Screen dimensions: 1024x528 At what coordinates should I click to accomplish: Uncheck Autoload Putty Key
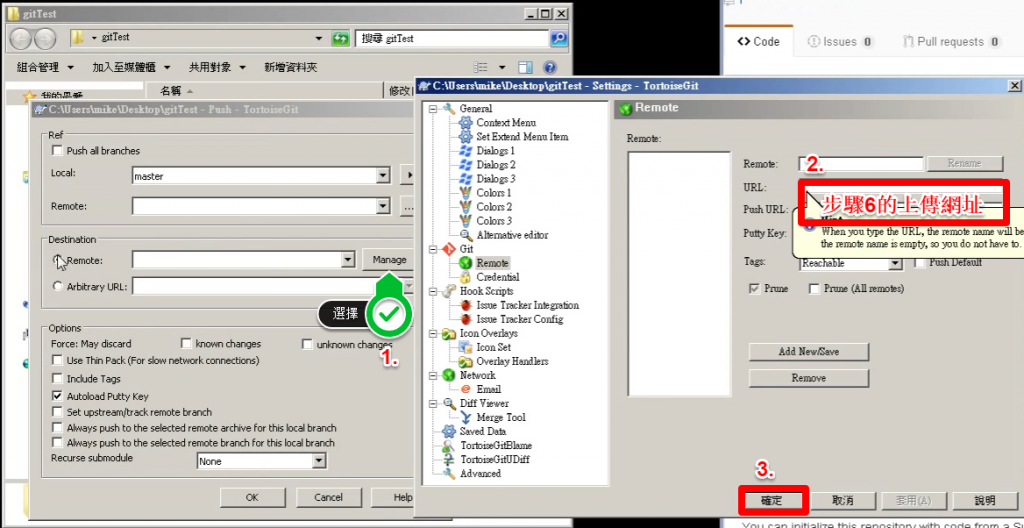57,396
